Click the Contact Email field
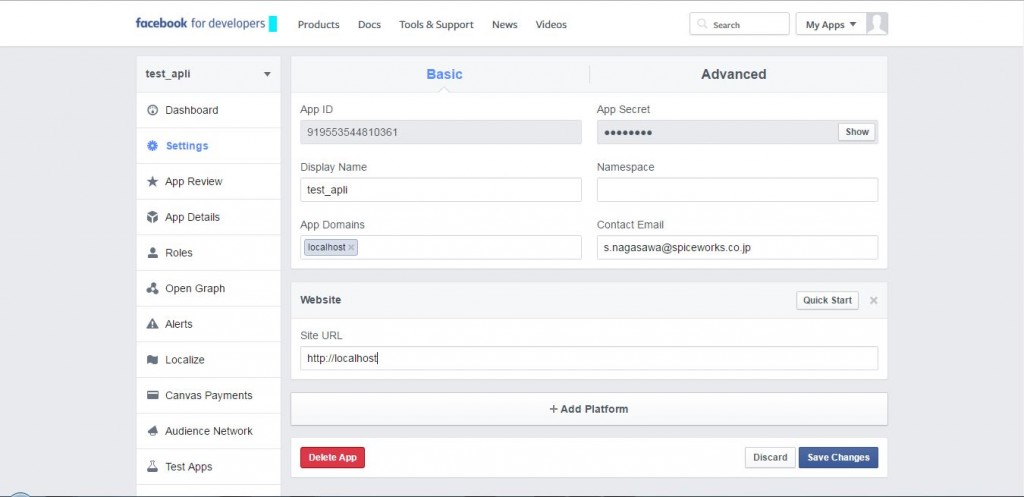Screen dimensions: 1024x497 (x=737, y=248)
